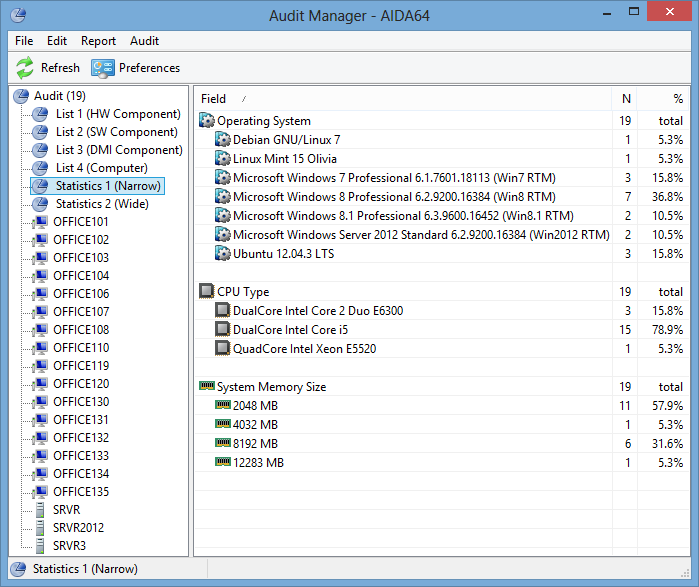Image resolution: width=699 pixels, height=587 pixels.
Task: Click the CPU Type chip icon
Action: point(207,292)
